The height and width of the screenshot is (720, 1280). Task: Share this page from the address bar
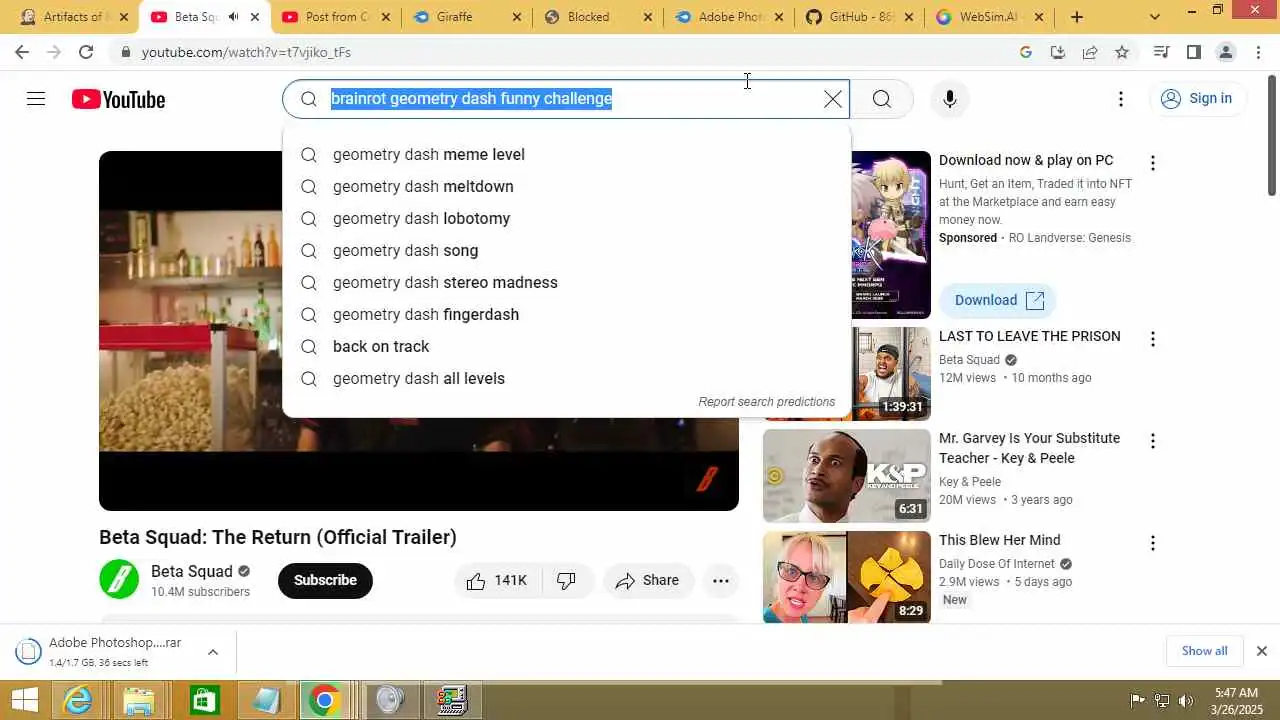coord(1090,52)
